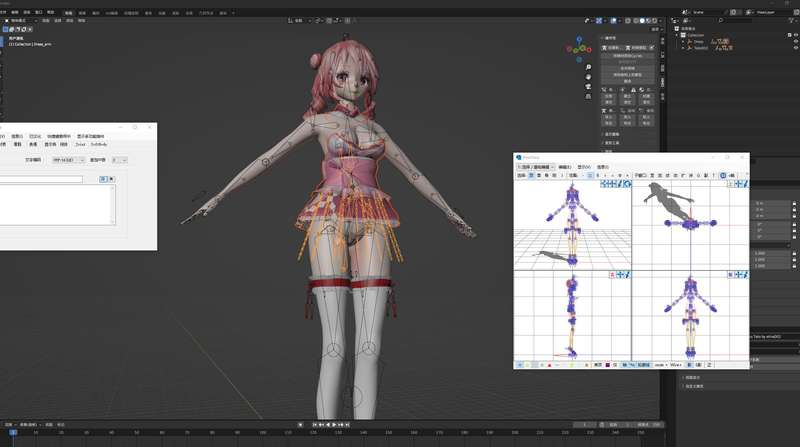Image resolution: width=800 pixels, height=447 pixels.
Task: Click the play animation button in timeline
Action: click(335, 424)
